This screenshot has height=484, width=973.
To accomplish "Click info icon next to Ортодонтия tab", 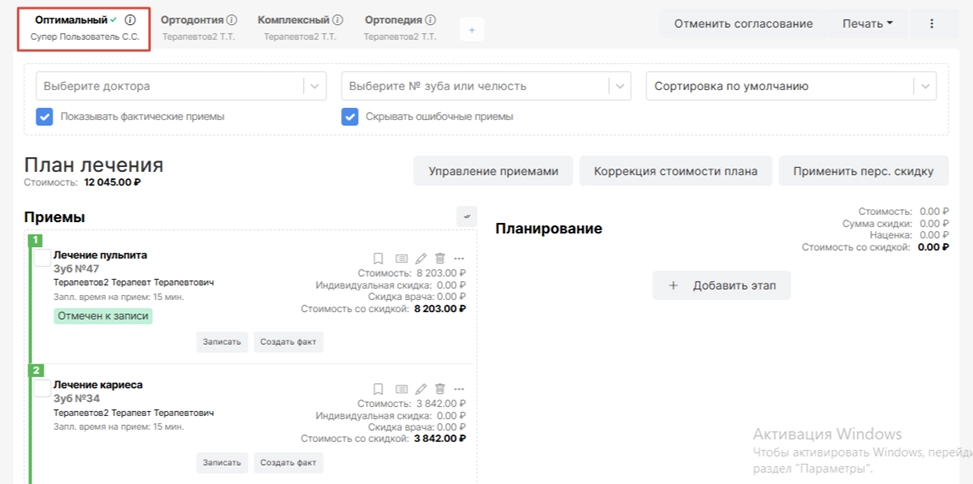I will pos(232,20).
